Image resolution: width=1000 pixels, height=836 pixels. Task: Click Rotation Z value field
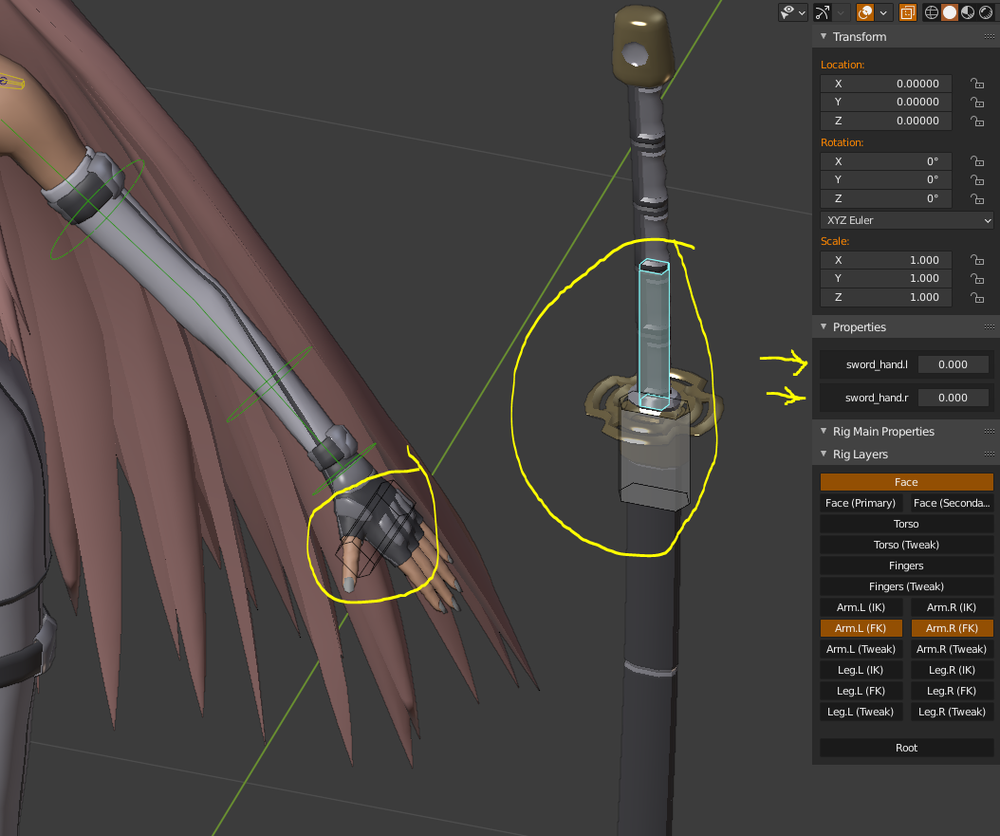click(x=886, y=198)
